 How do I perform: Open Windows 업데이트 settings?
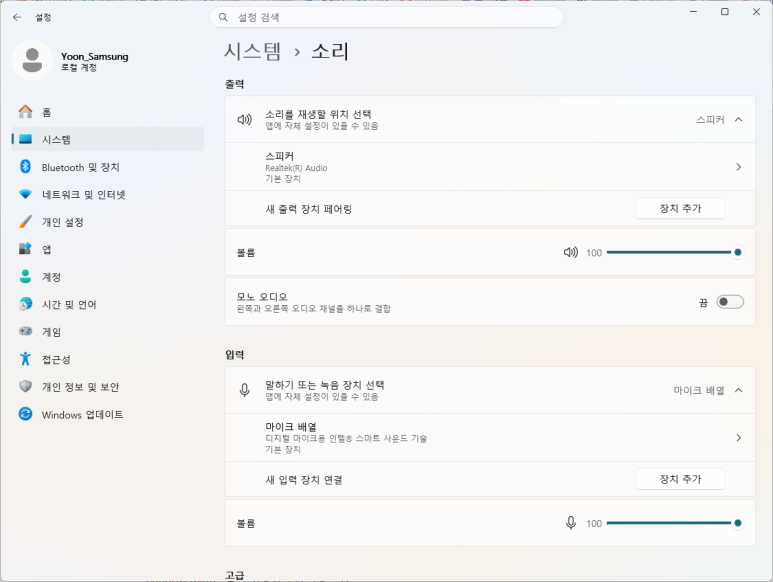[108, 414]
